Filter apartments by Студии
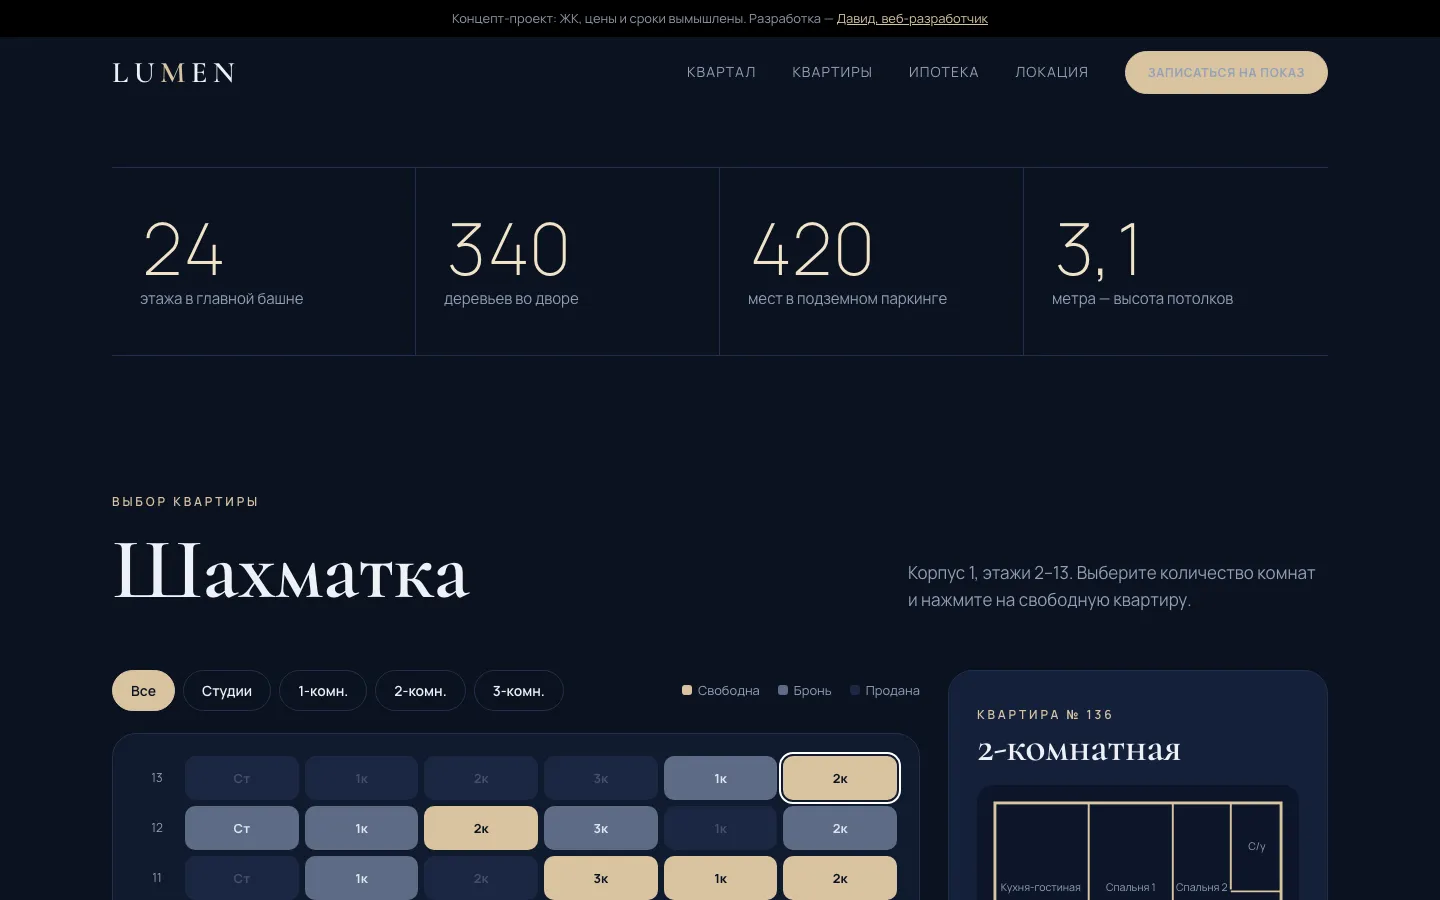The height and width of the screenshot is (900, 1440). tap(227, 691)
